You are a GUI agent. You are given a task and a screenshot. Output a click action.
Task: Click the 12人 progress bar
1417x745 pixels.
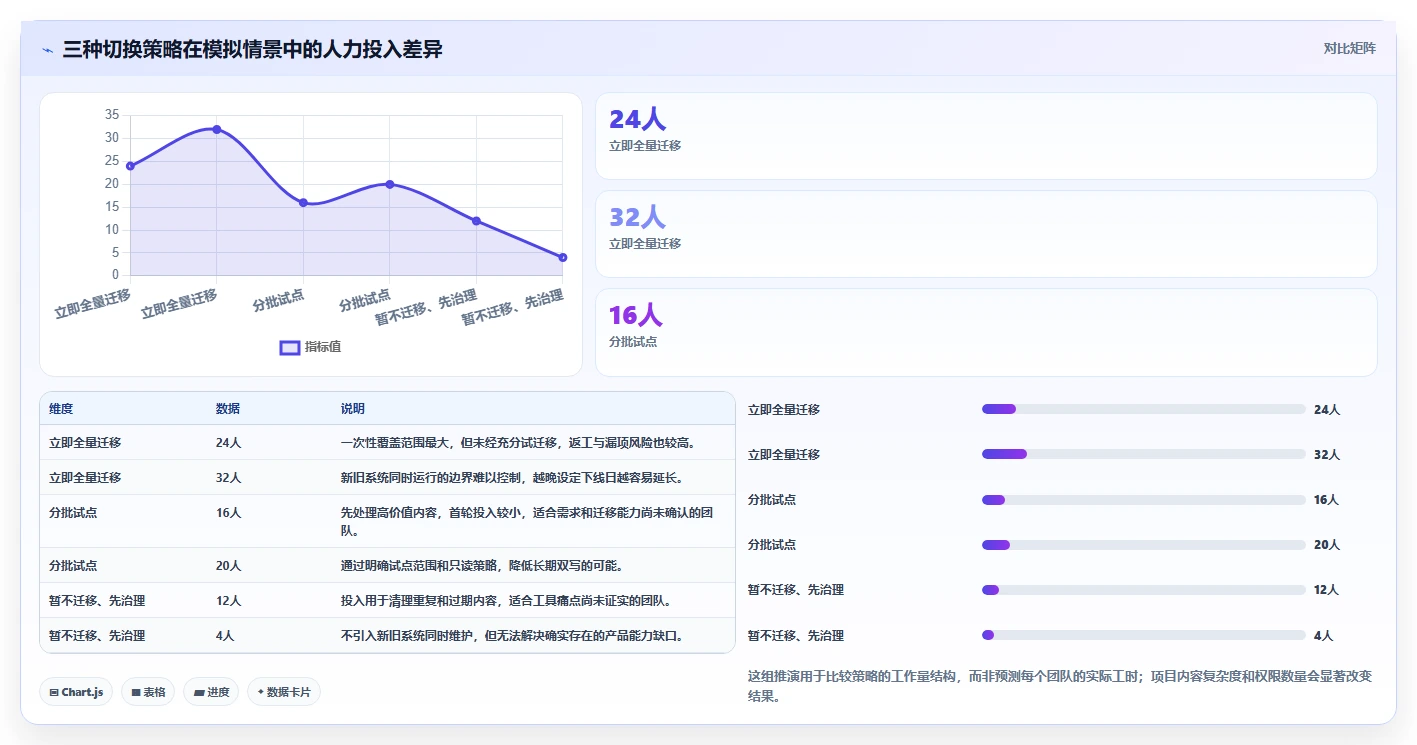[1144, 590]
